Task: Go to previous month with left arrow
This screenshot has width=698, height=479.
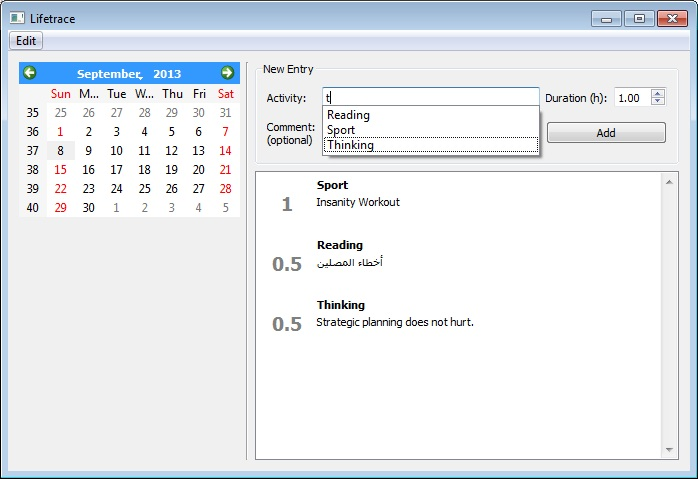Action: click(x=30, y=73)
